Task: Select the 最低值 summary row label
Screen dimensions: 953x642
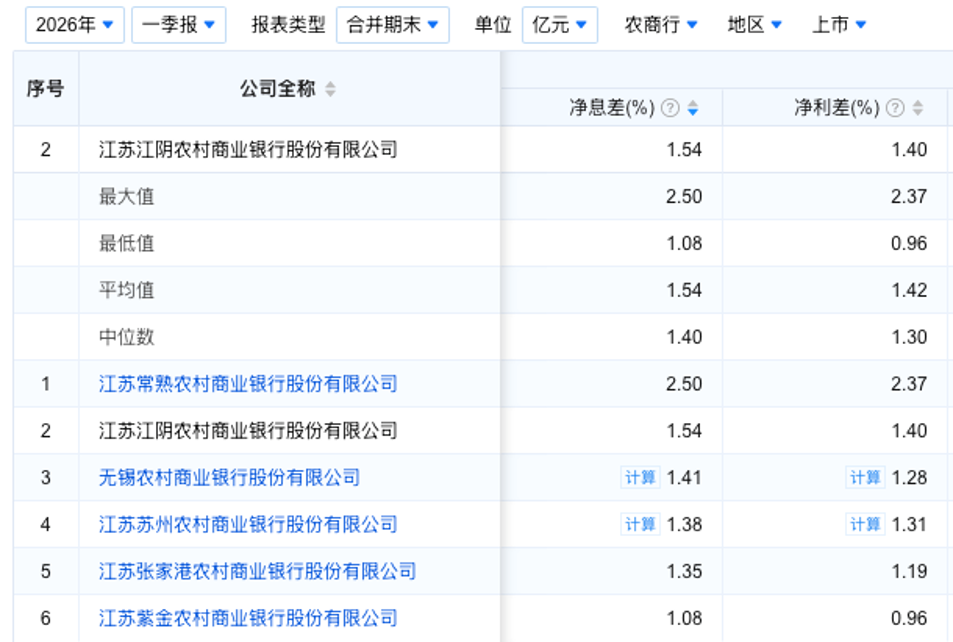Action: [126, 243]
